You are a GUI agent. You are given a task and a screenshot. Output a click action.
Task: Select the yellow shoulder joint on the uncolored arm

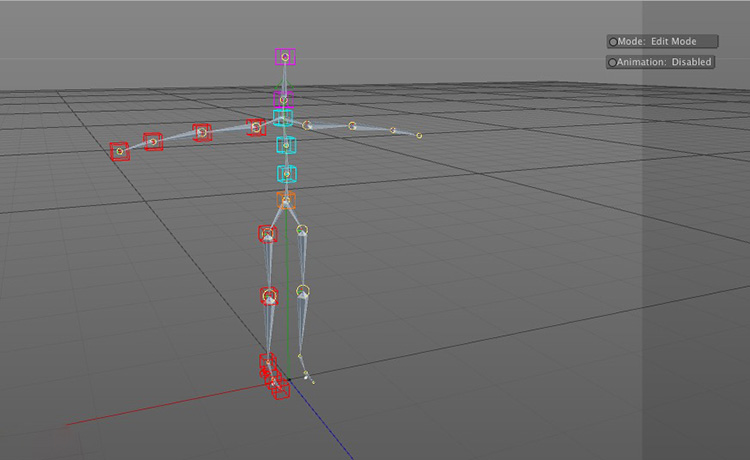307,125
